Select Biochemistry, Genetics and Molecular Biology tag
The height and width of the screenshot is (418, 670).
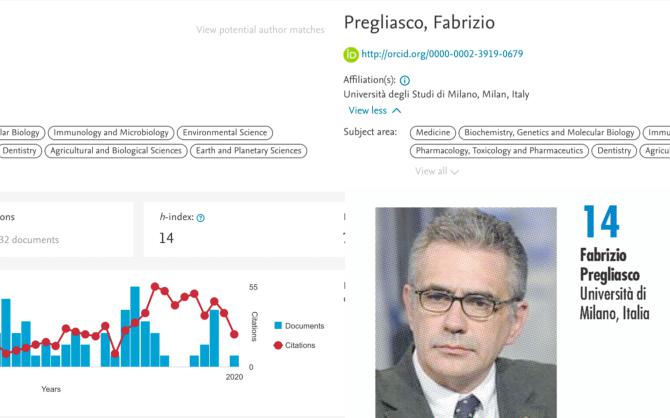click(x=549, y=132)
